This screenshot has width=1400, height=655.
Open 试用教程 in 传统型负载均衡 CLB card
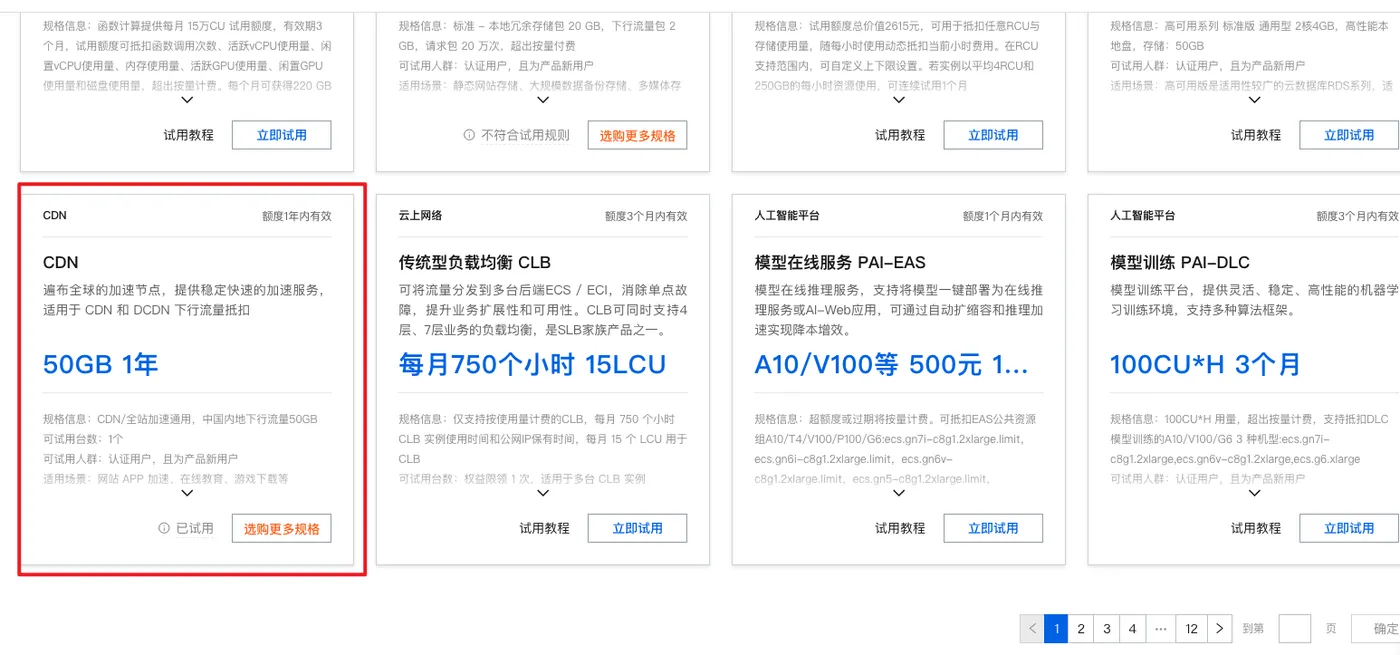(544, 528)
